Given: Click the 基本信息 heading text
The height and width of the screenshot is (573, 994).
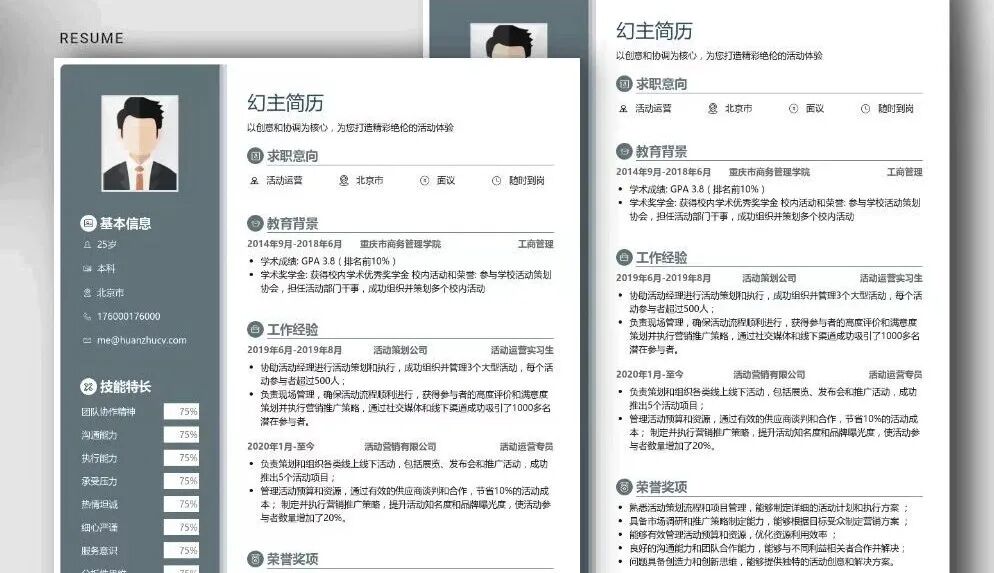Looking at the screenshot, I should pos(126,223).
